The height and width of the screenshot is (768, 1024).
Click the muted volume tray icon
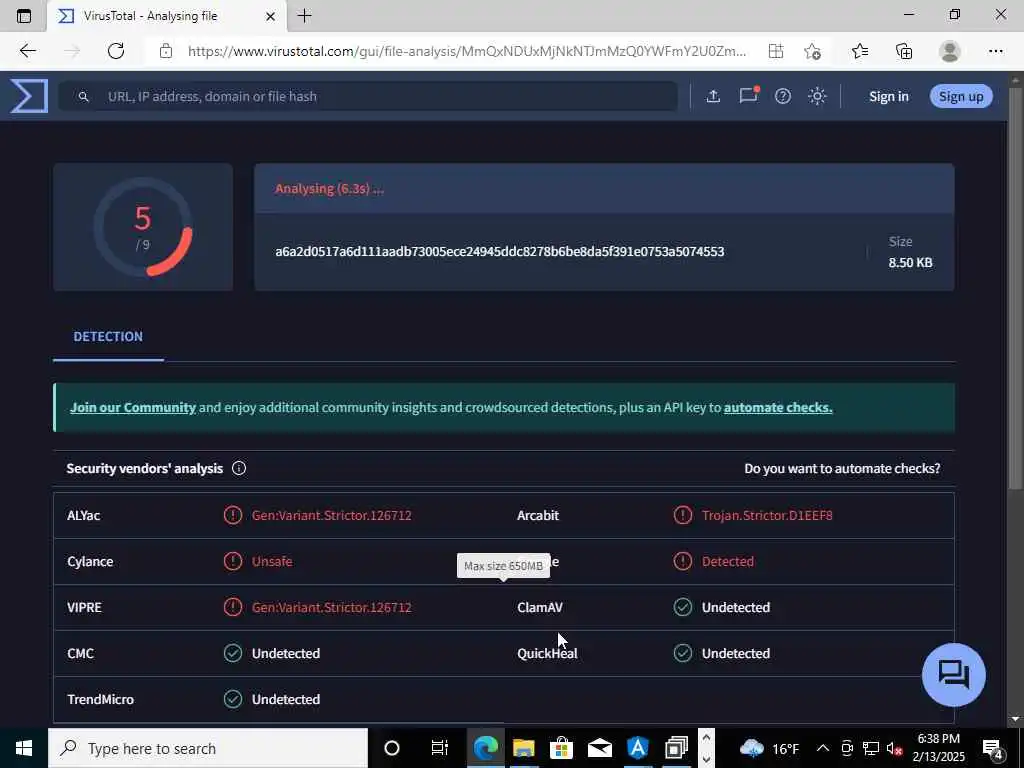[894, 748]
